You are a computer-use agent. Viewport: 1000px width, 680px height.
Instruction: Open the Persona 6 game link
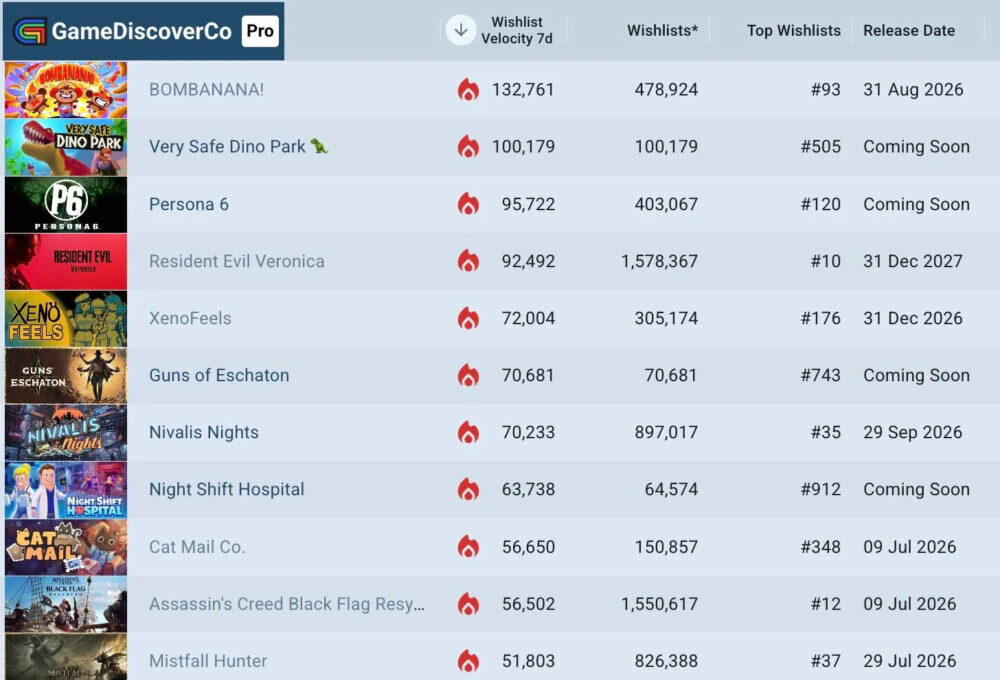click(189, 204)
